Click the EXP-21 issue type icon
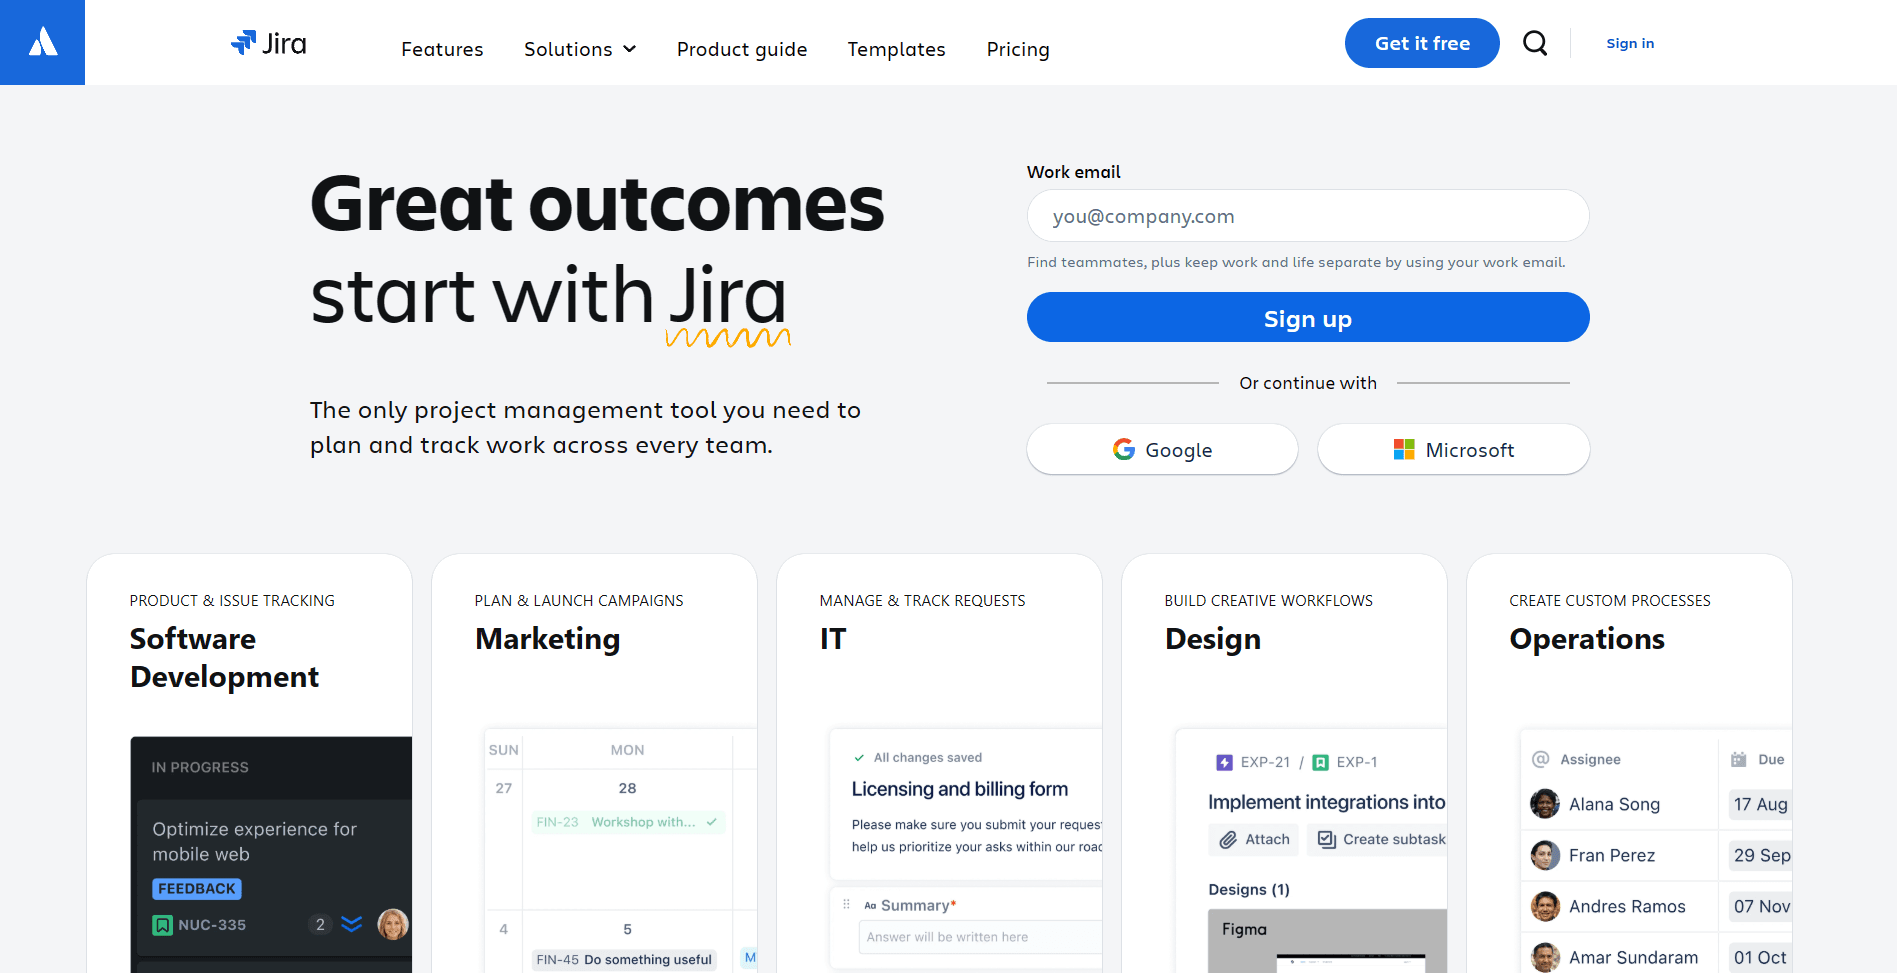Viewport: 1897px width, 973px height. coord(1224,762)
